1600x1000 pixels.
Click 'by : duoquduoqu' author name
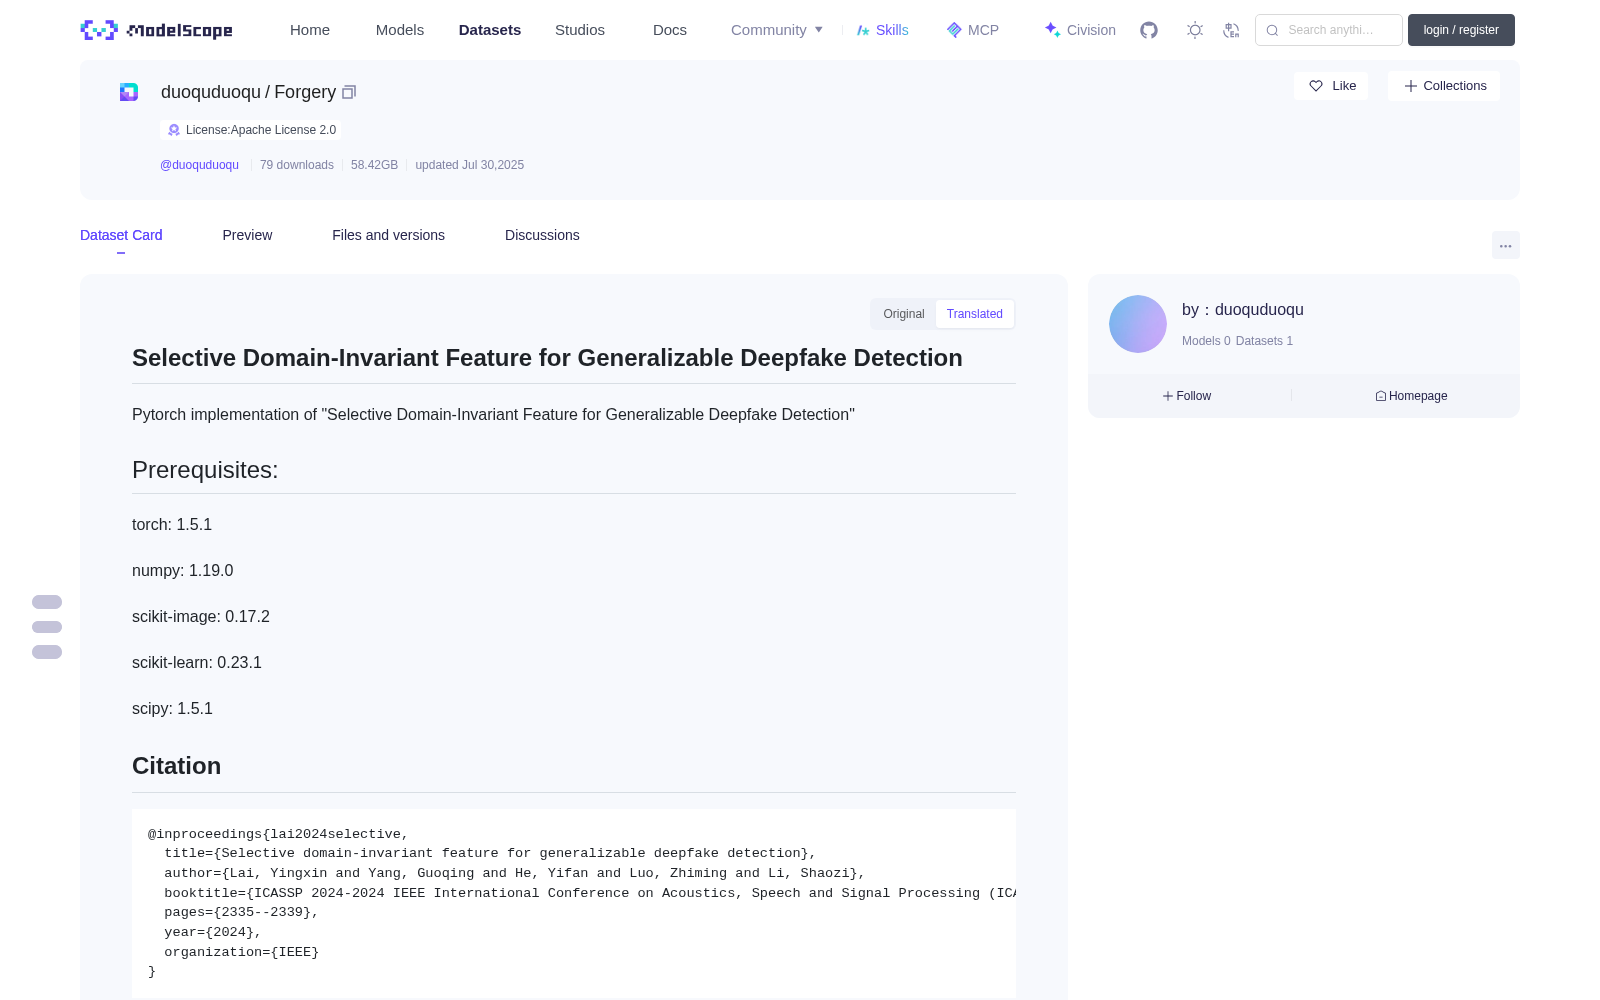[x=1243, y=310]
